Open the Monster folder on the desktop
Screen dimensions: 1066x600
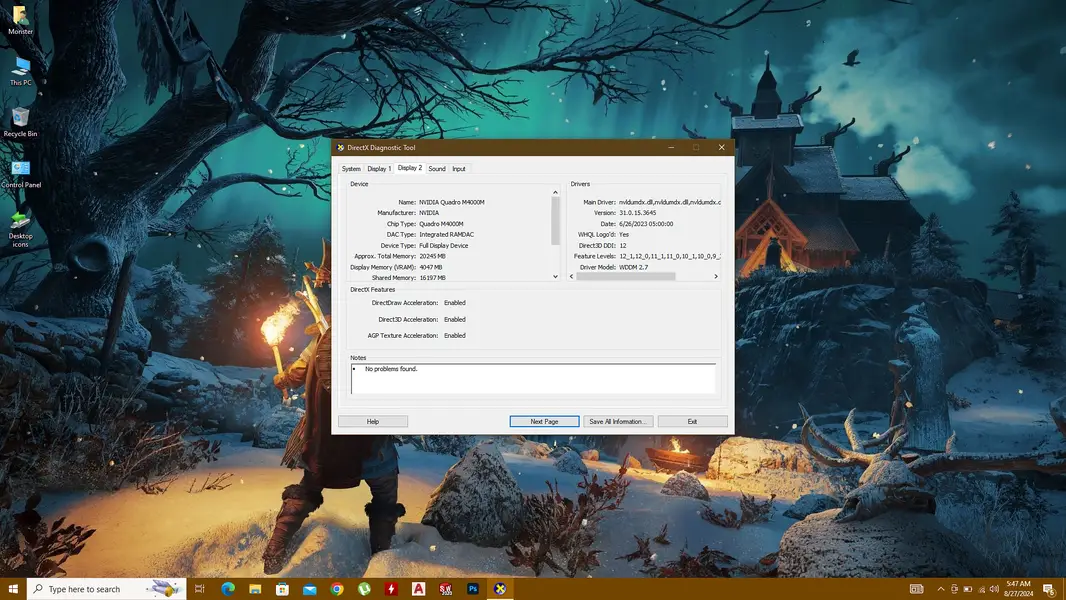[x=20, y=20]
